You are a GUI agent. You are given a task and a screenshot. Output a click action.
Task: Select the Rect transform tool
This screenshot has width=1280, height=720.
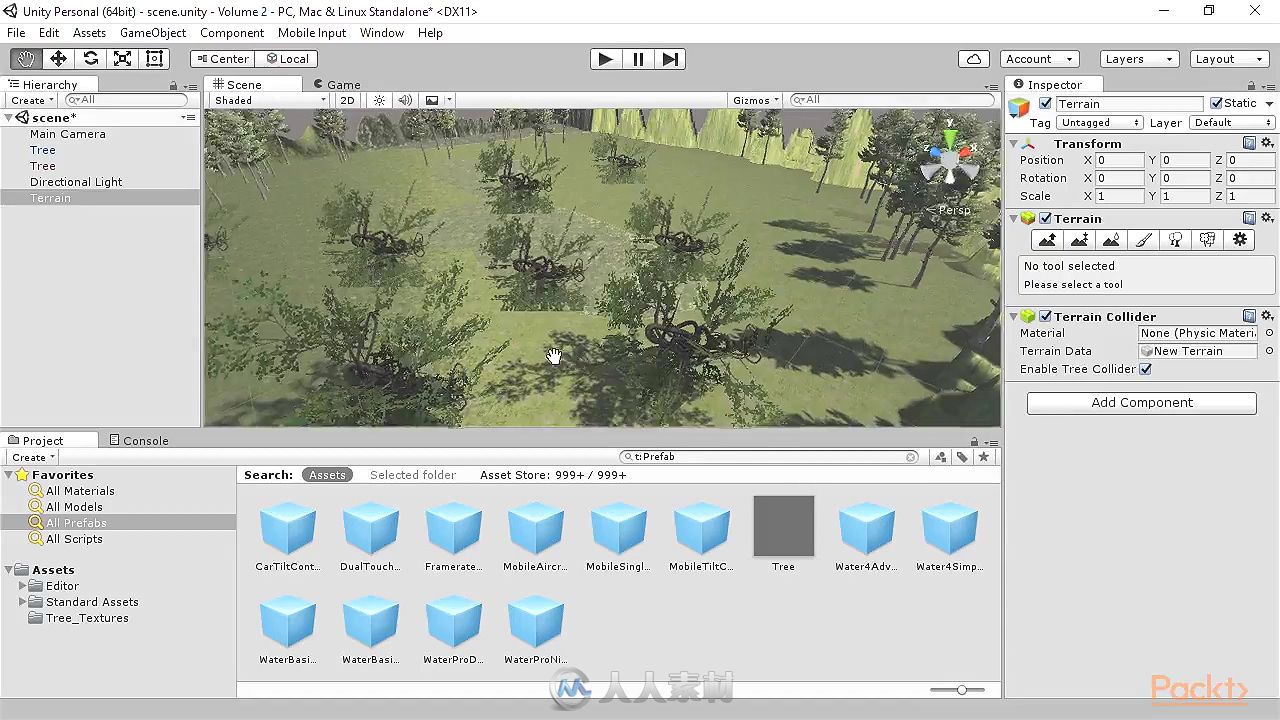tap(154, 59)
